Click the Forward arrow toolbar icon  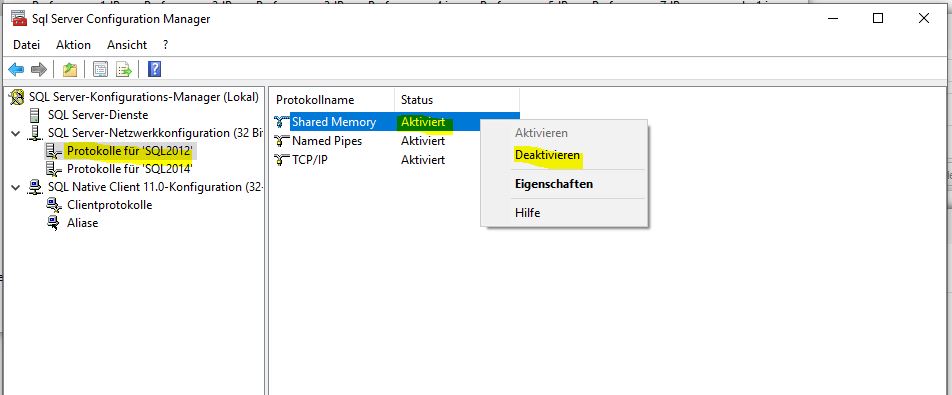tap(38, 69)
